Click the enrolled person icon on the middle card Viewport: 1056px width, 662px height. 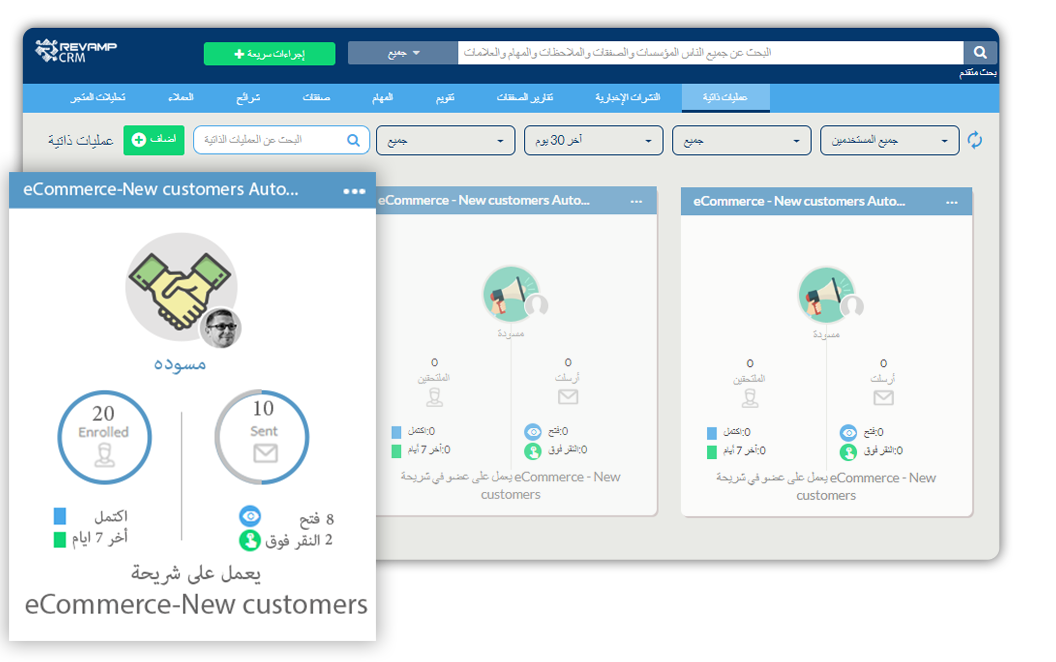[434, 397]
